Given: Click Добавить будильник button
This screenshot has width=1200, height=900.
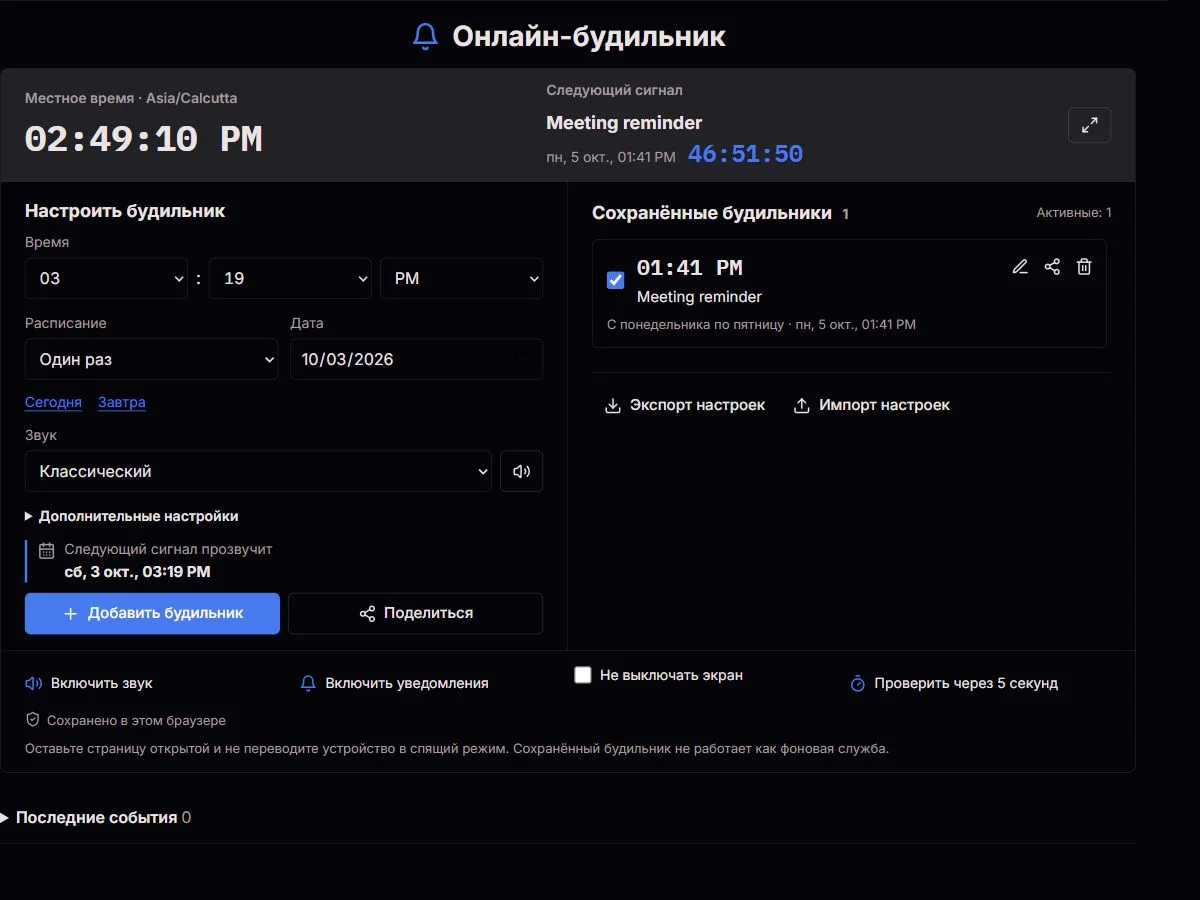Looking at the screenshot, I should [152, 613].
